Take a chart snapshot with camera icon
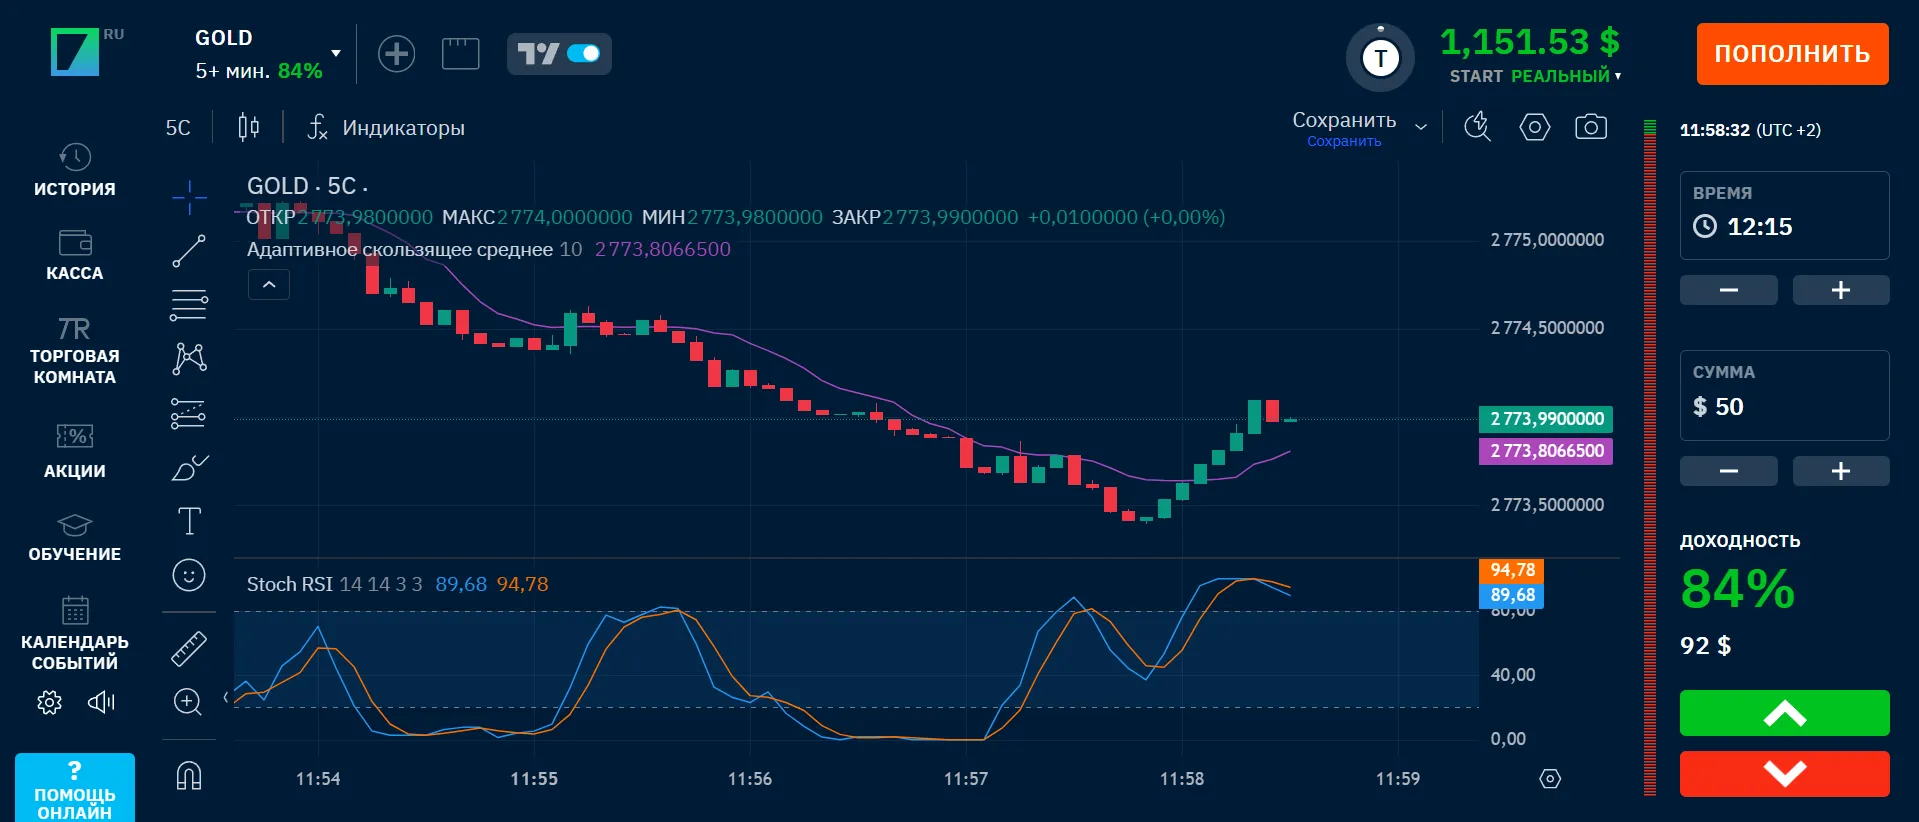The height and width of the screenshot is (822, 1919). [1590, 127]
